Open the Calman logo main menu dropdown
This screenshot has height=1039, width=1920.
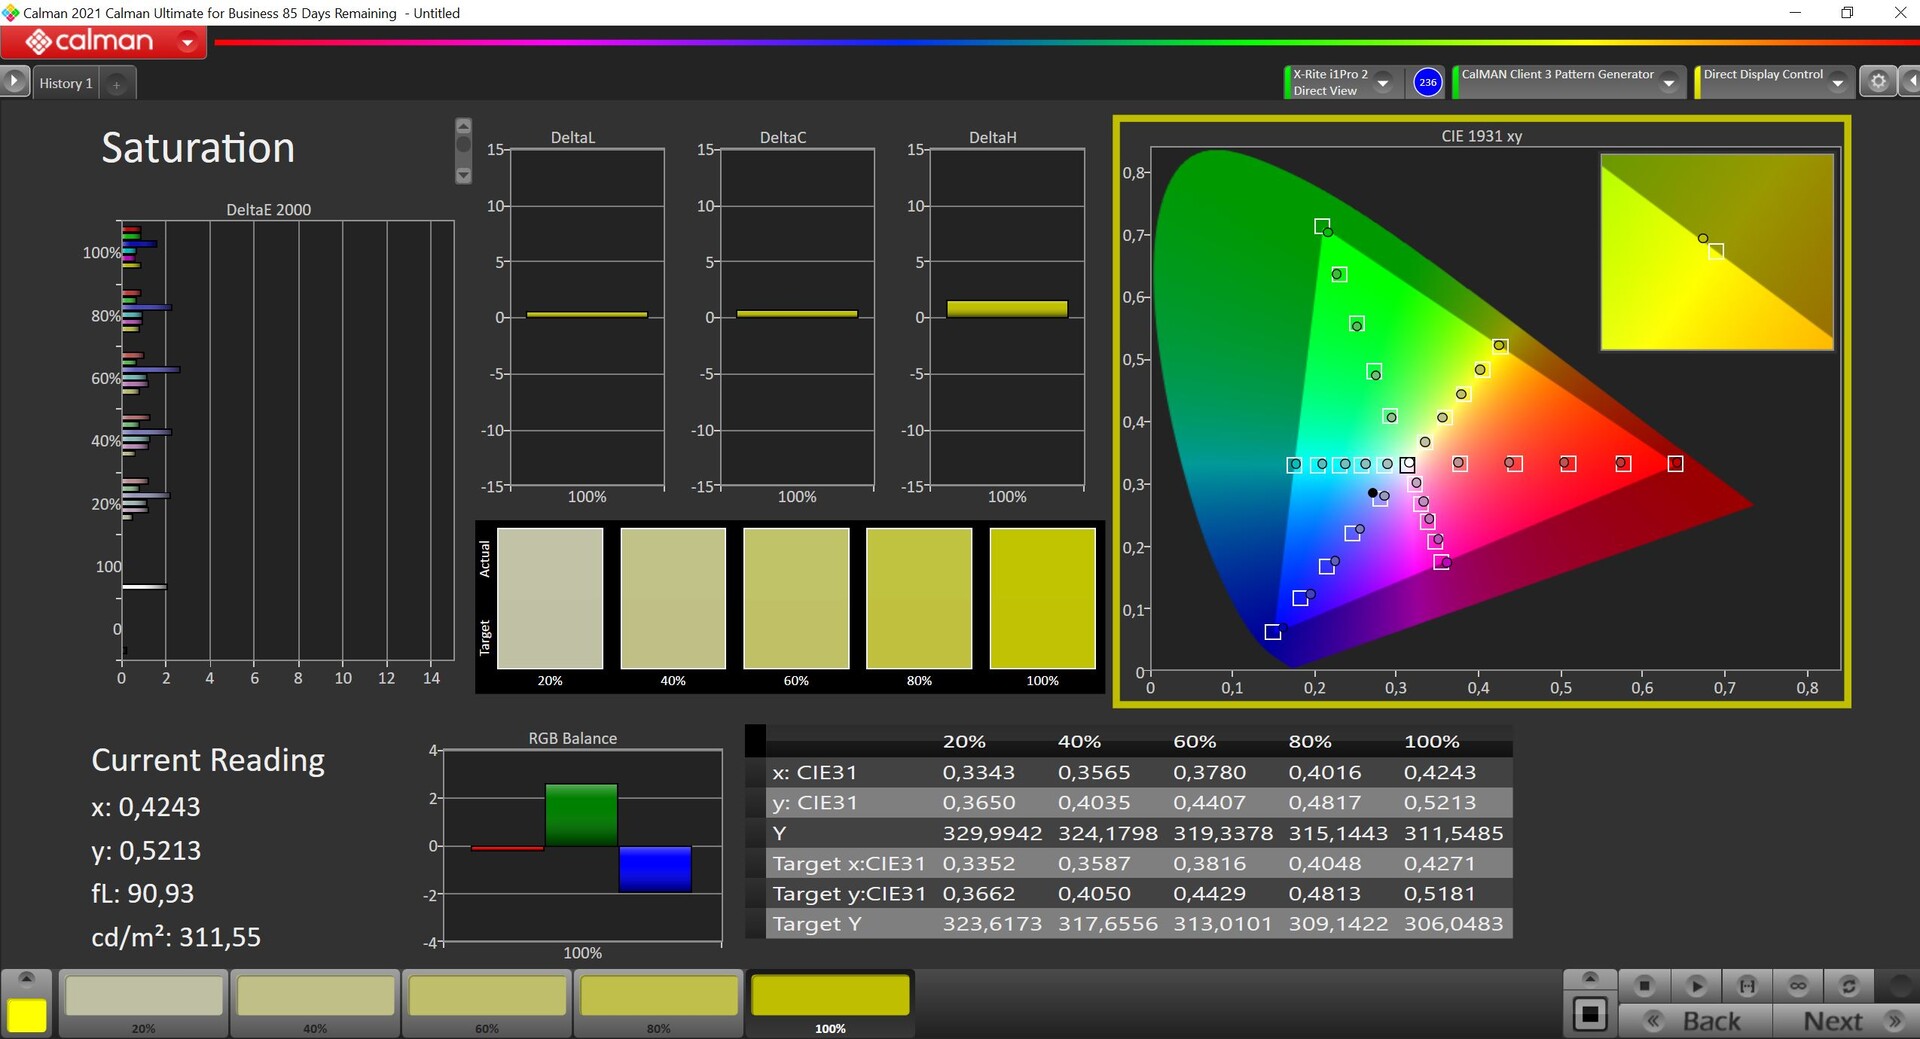(187, 42)
